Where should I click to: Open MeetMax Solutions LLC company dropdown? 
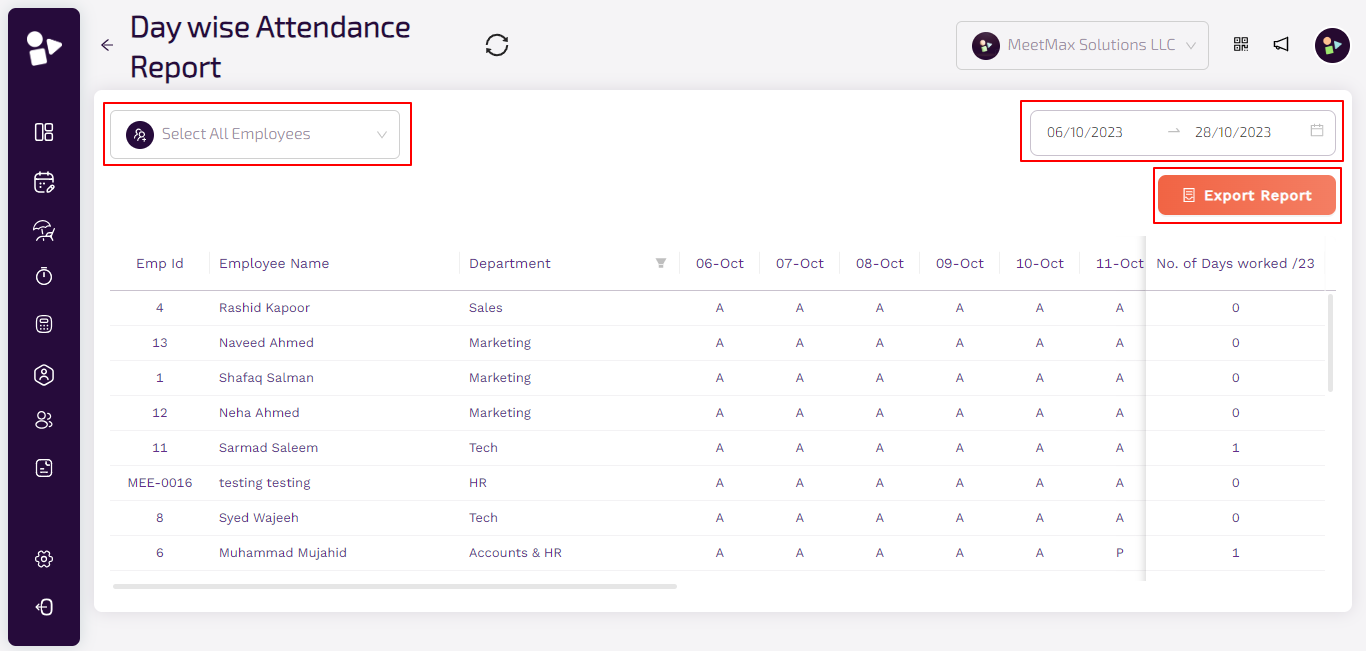(x=1082, y=45)
